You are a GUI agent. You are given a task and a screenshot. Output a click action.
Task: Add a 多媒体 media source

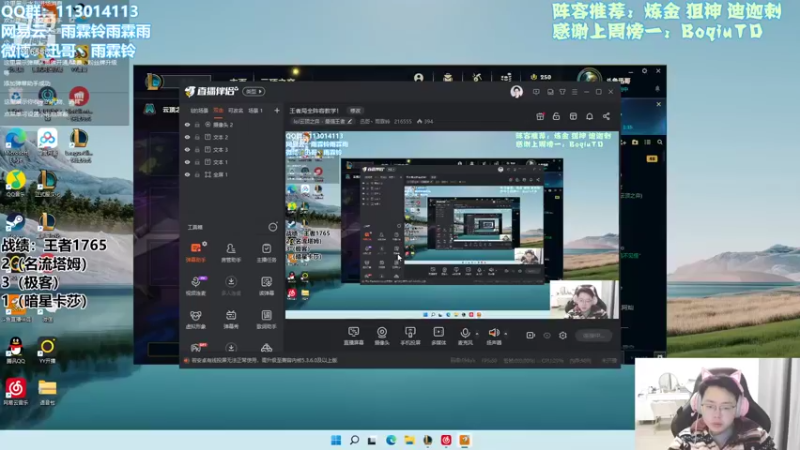coord(438,336)
